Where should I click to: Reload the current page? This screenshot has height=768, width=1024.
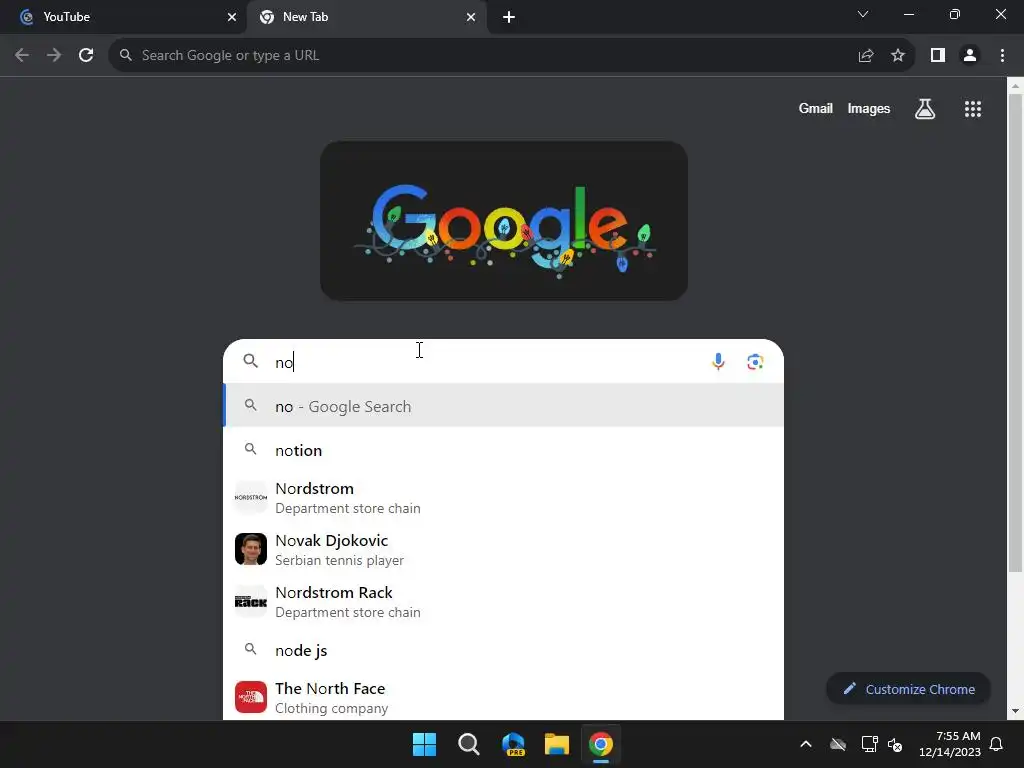[x=86, y=56]
